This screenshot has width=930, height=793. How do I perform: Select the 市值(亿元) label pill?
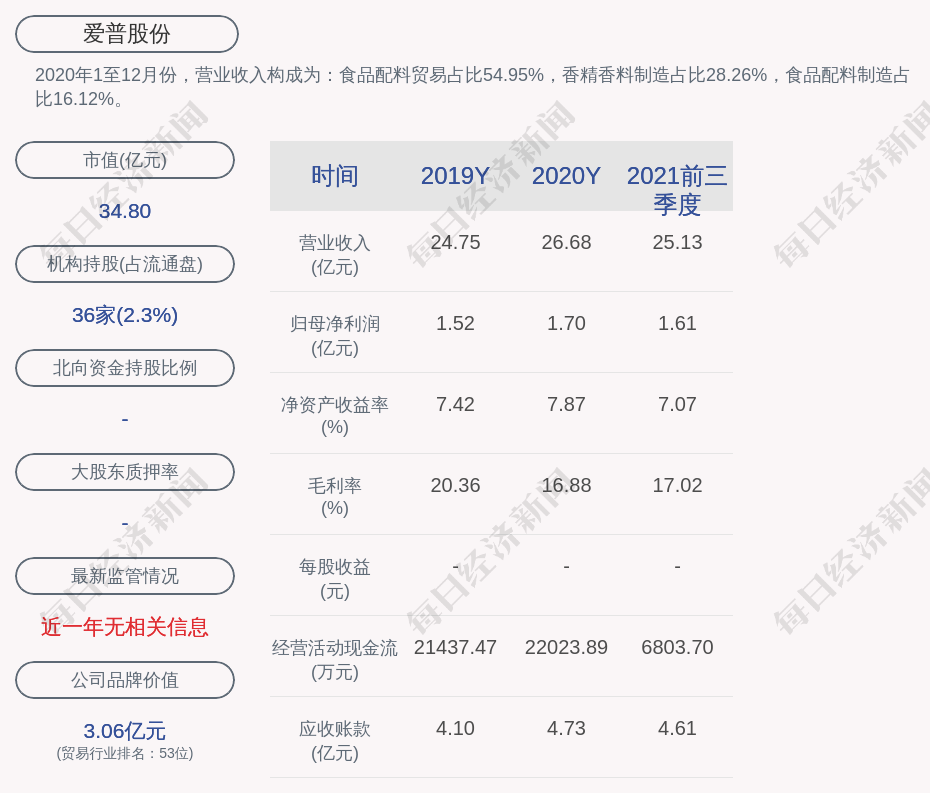click(x=125, y=160)
